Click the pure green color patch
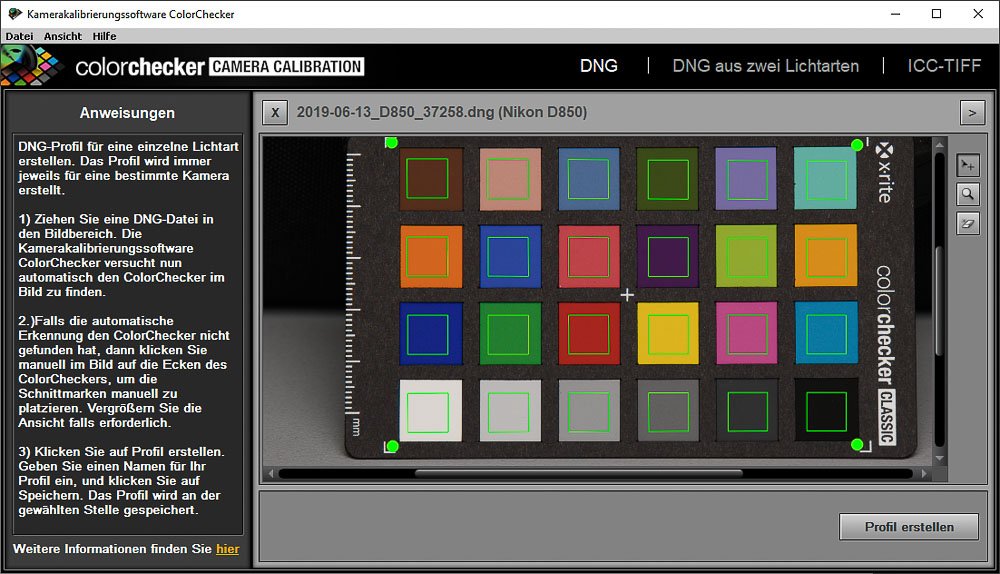Screen dimensions: 1000x574 [510, 333]
